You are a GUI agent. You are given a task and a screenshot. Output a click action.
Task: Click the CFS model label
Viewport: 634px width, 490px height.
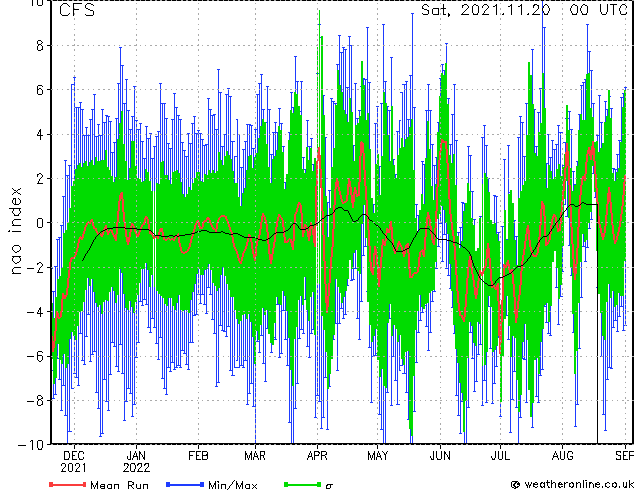coord(77,11)
